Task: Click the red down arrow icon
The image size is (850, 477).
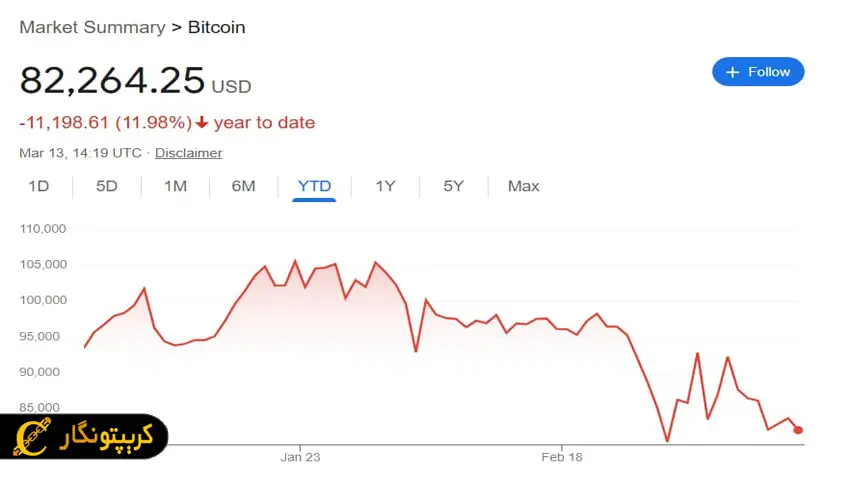Action: coord(202,123)
